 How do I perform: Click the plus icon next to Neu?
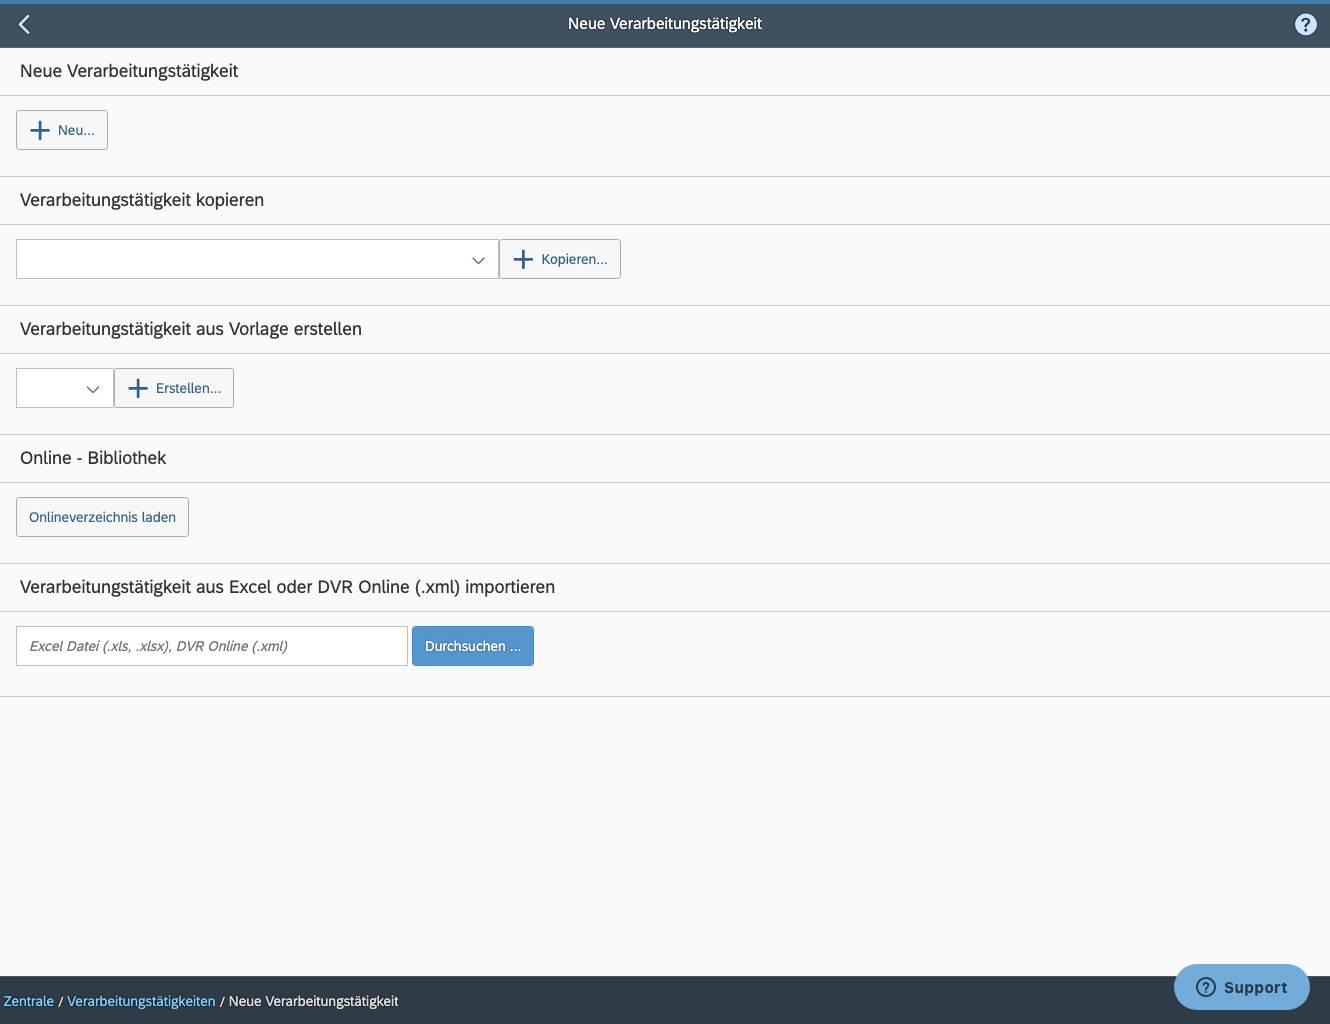[x=40, y=130]
